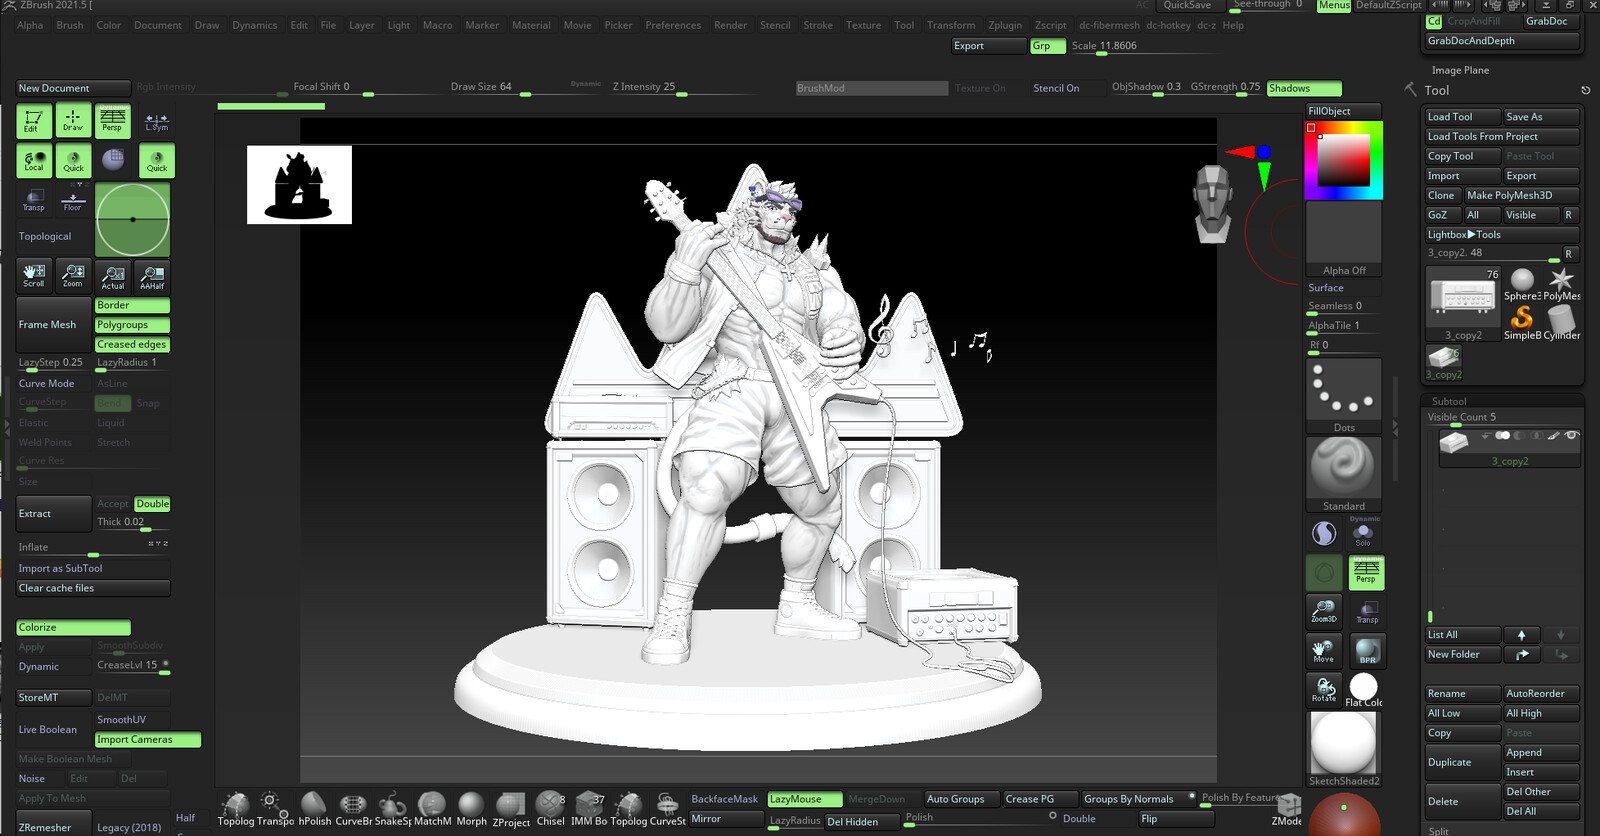
Task: Select the Morph brush
Action: coord(471,808)
